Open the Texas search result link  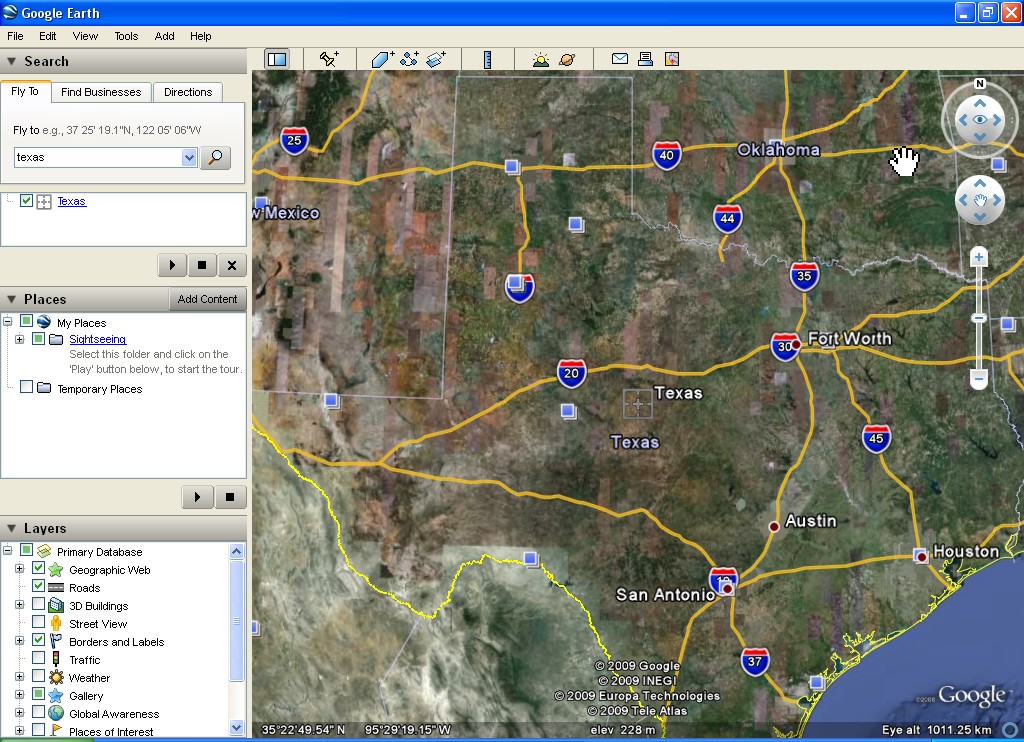tap(71, 201)
